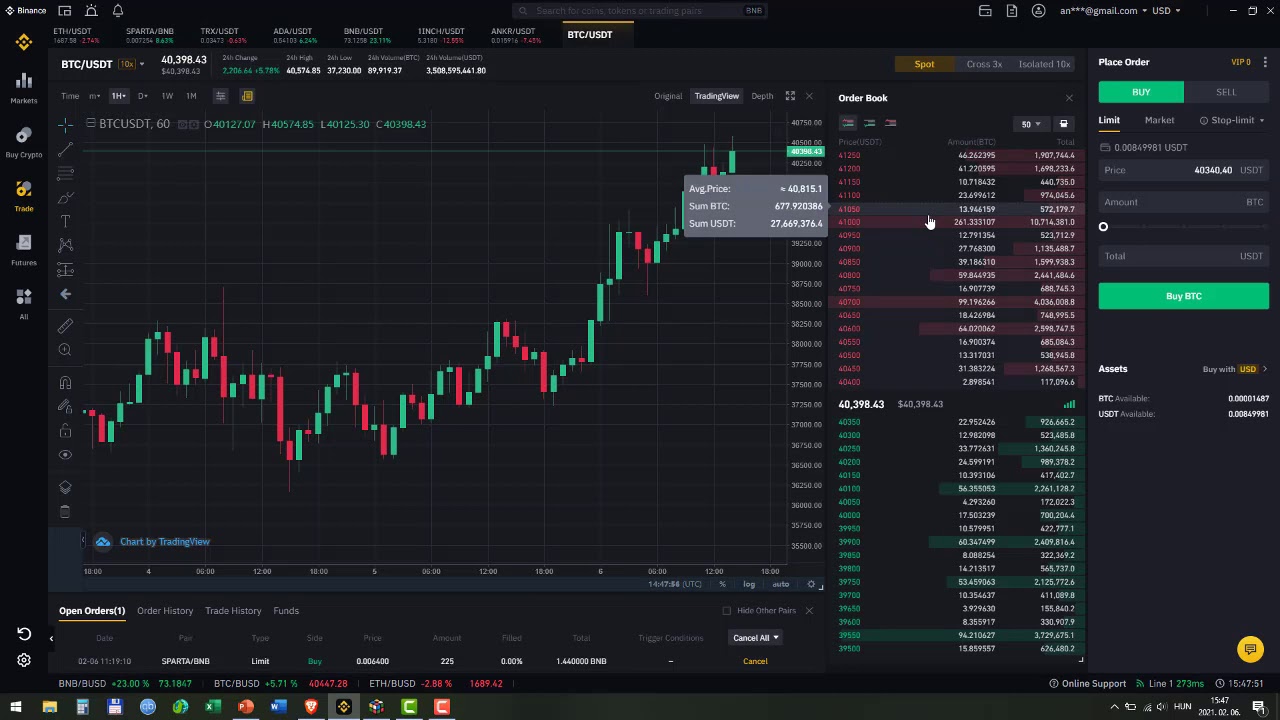Screen dimensions: 1280x720
Task: Toggle the magnet mode icon
Action: [65, 383]
